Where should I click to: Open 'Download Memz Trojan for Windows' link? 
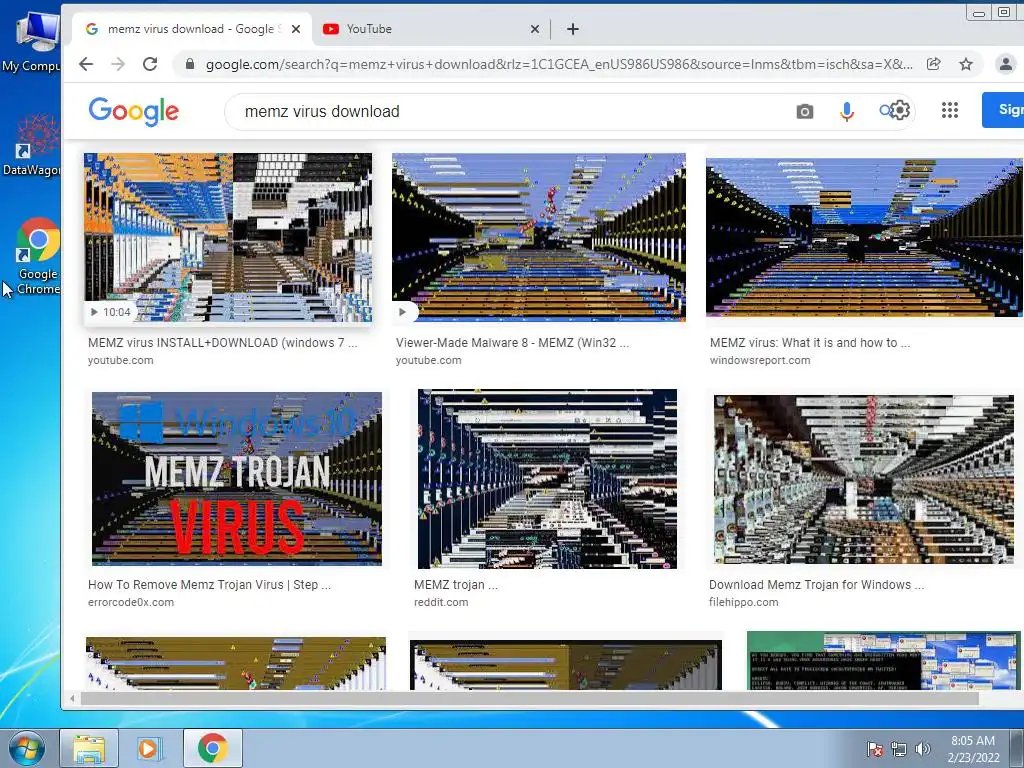click(816, 584)
